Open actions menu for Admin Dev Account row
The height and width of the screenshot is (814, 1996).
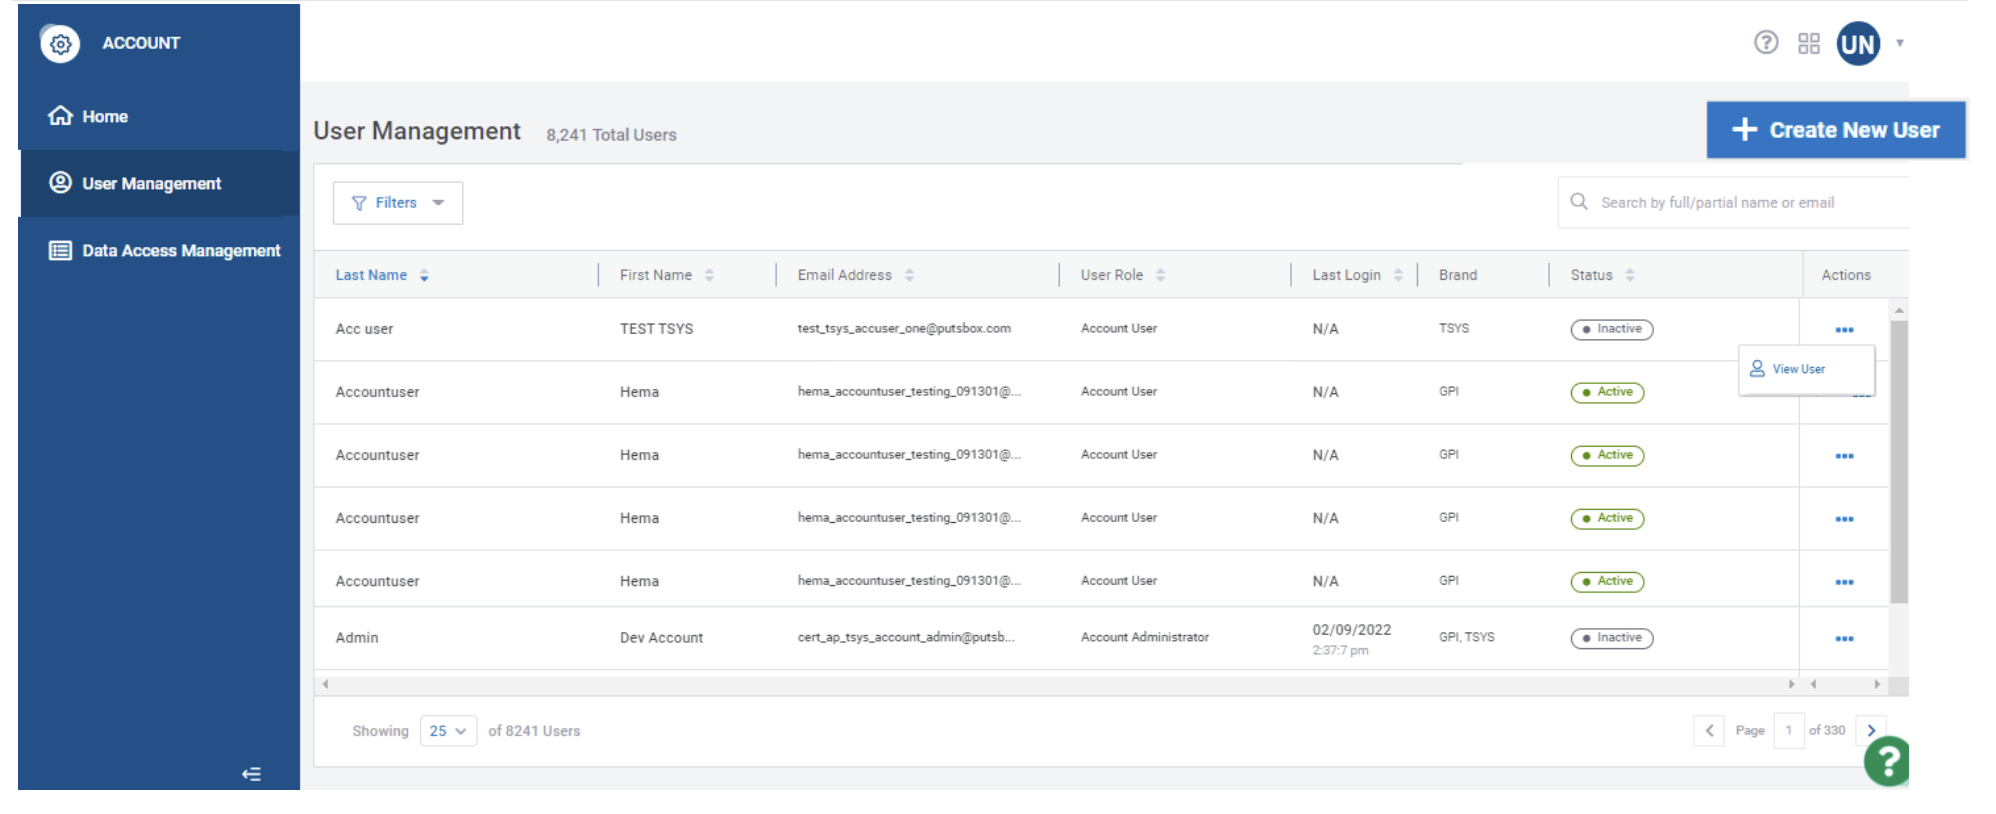(x=1844, y=638)
